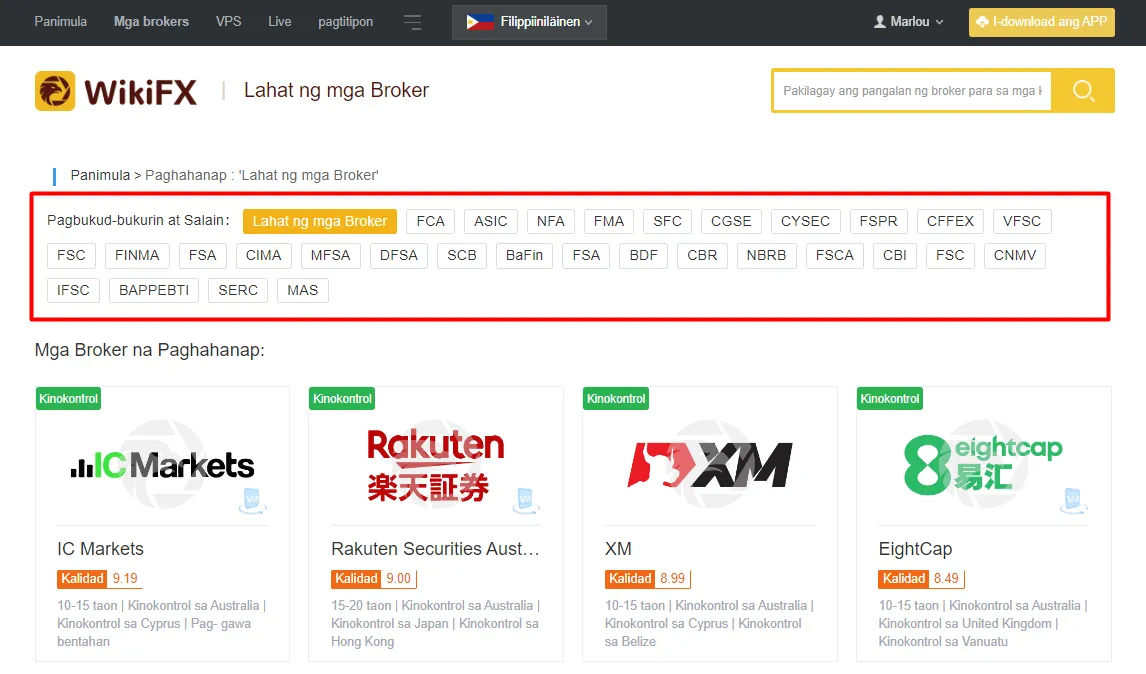
Task: Open Mga brokers in the navbar
Action: pyautogui.click(x=151, y=21)
